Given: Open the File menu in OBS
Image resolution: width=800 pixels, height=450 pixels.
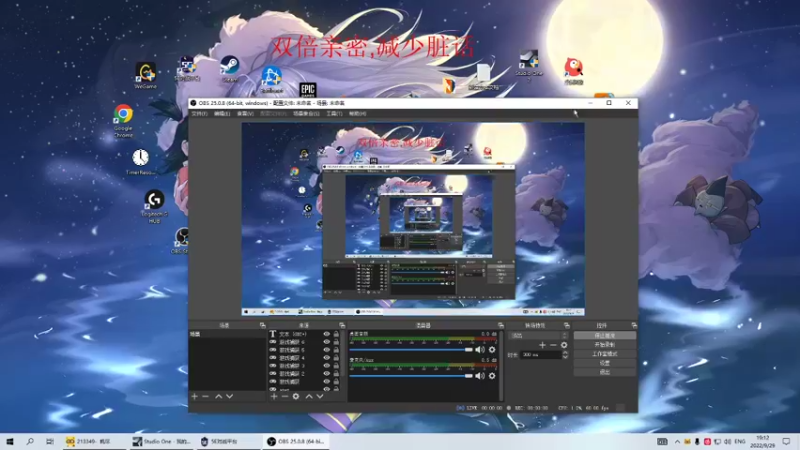Looking at the screenshot, I should tap(199, 113).
